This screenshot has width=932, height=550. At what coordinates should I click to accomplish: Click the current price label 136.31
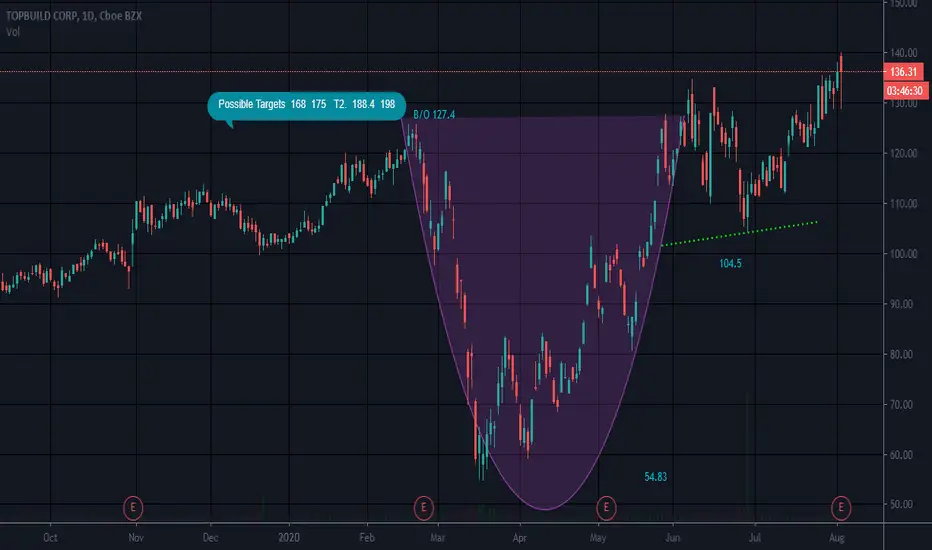click(903, 72)
